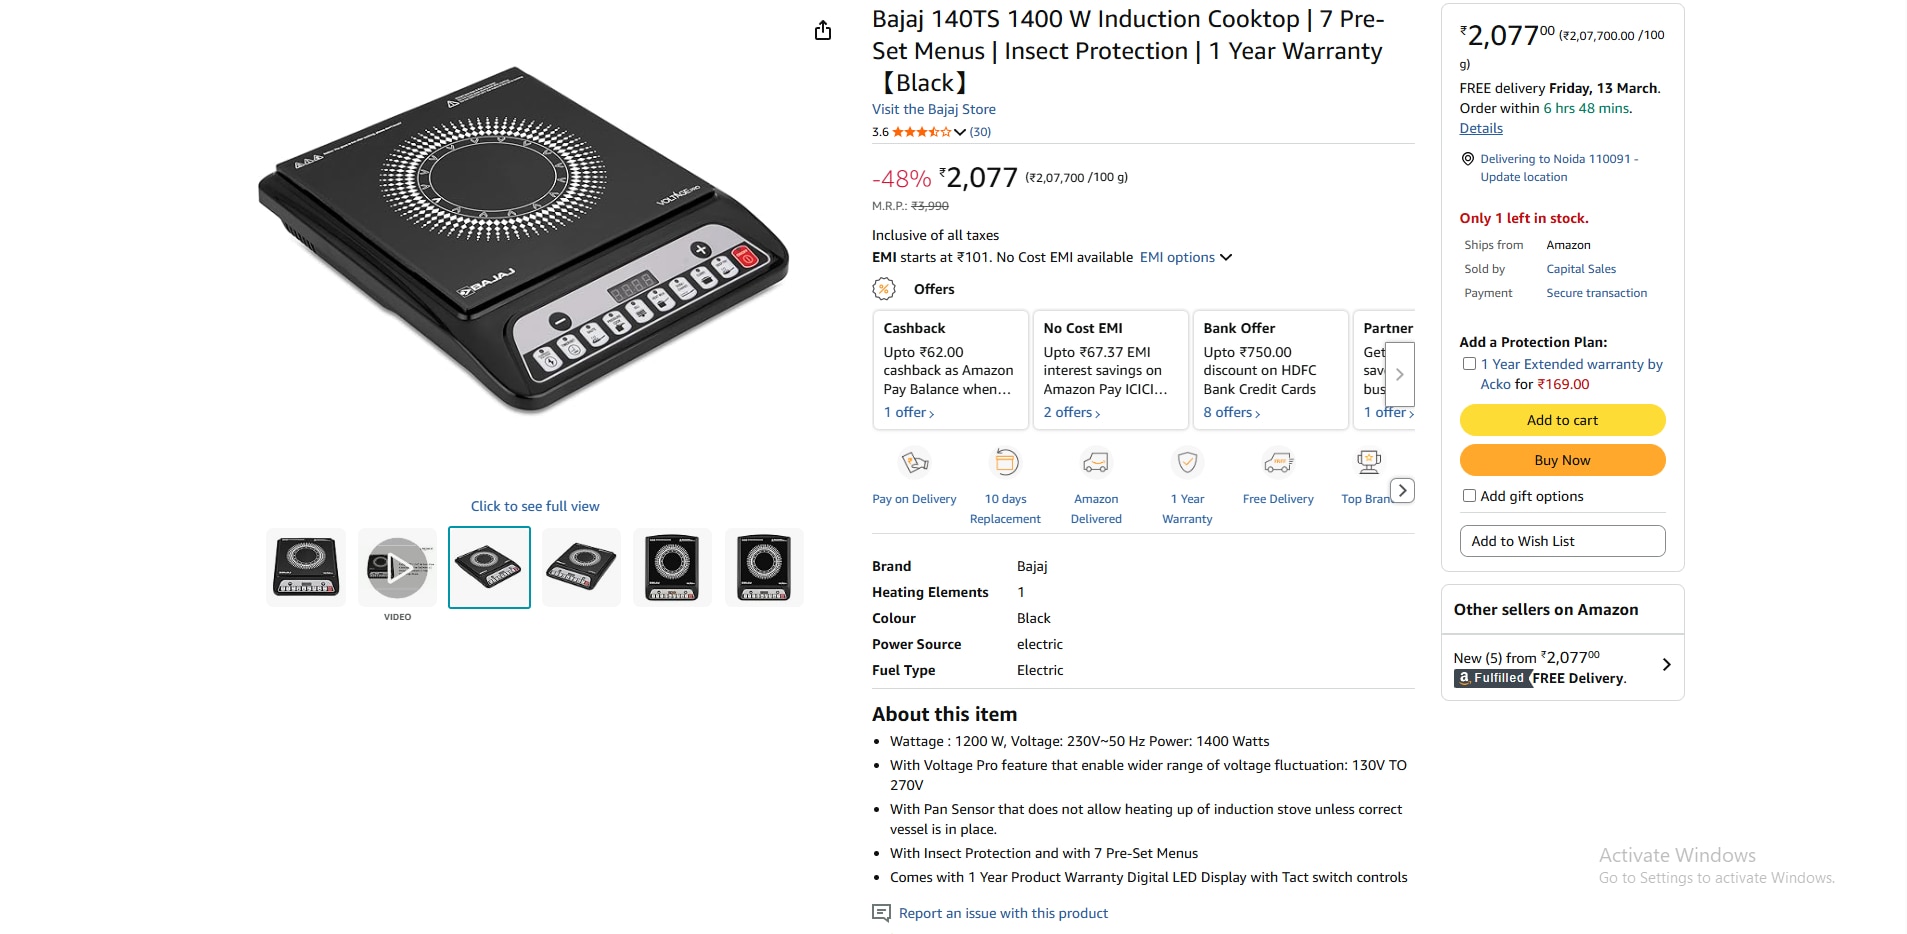1907x934 pixels.
Task: Play the product video thumbnail
Action: click(x=398, y=568)
